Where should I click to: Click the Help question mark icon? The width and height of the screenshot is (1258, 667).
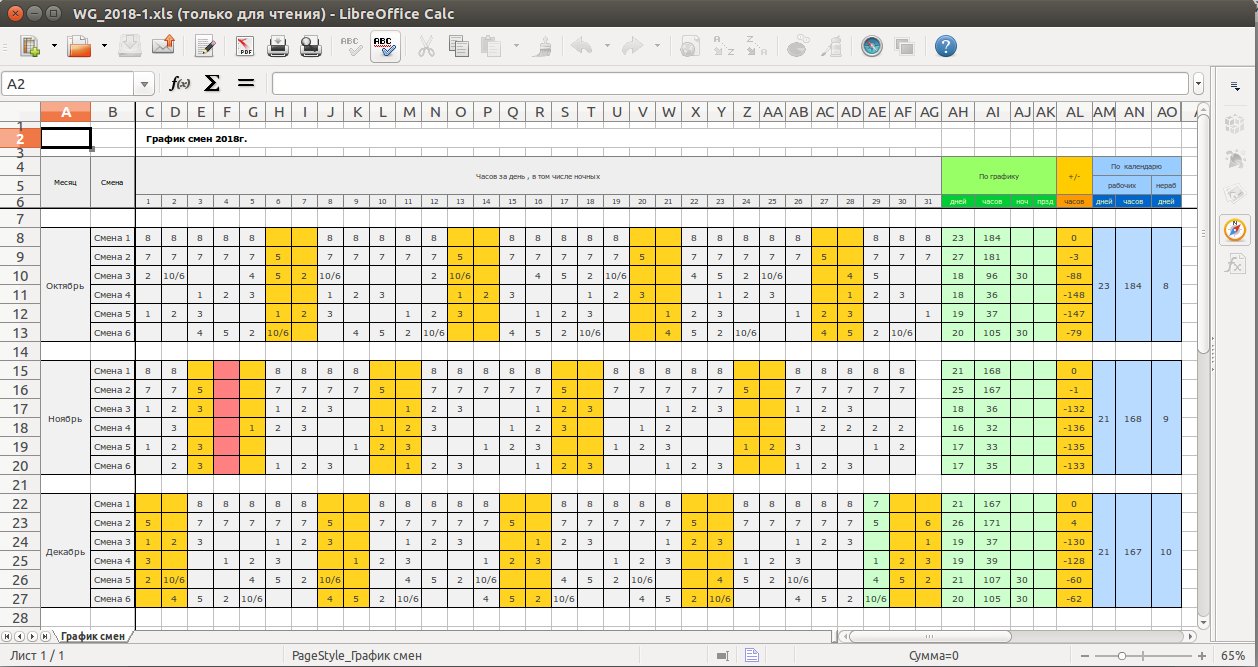tap(945, 46)
